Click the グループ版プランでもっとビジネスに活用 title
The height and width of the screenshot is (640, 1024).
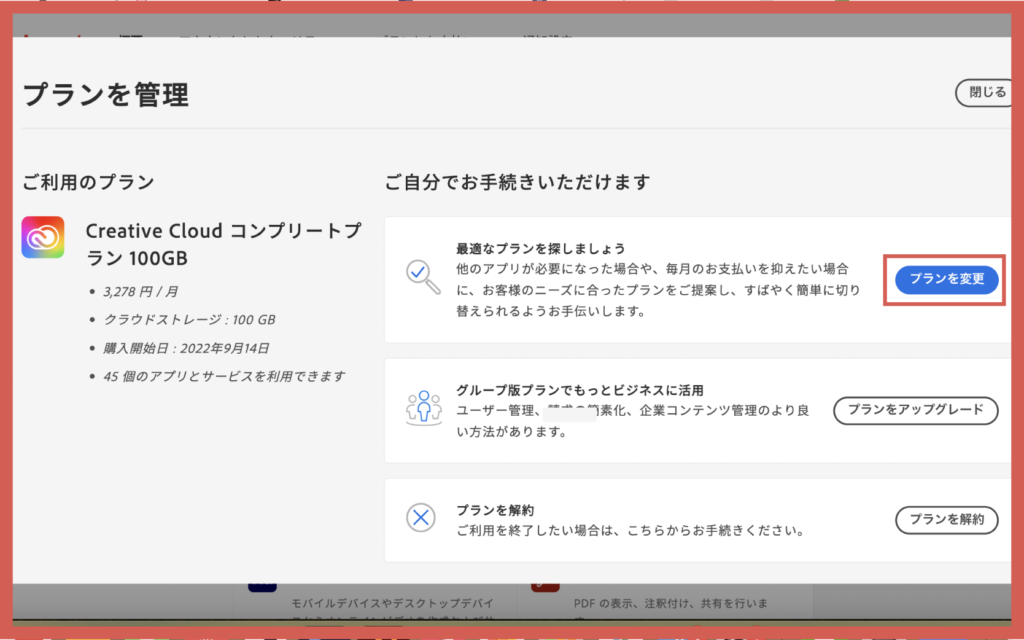click(580, 390)
